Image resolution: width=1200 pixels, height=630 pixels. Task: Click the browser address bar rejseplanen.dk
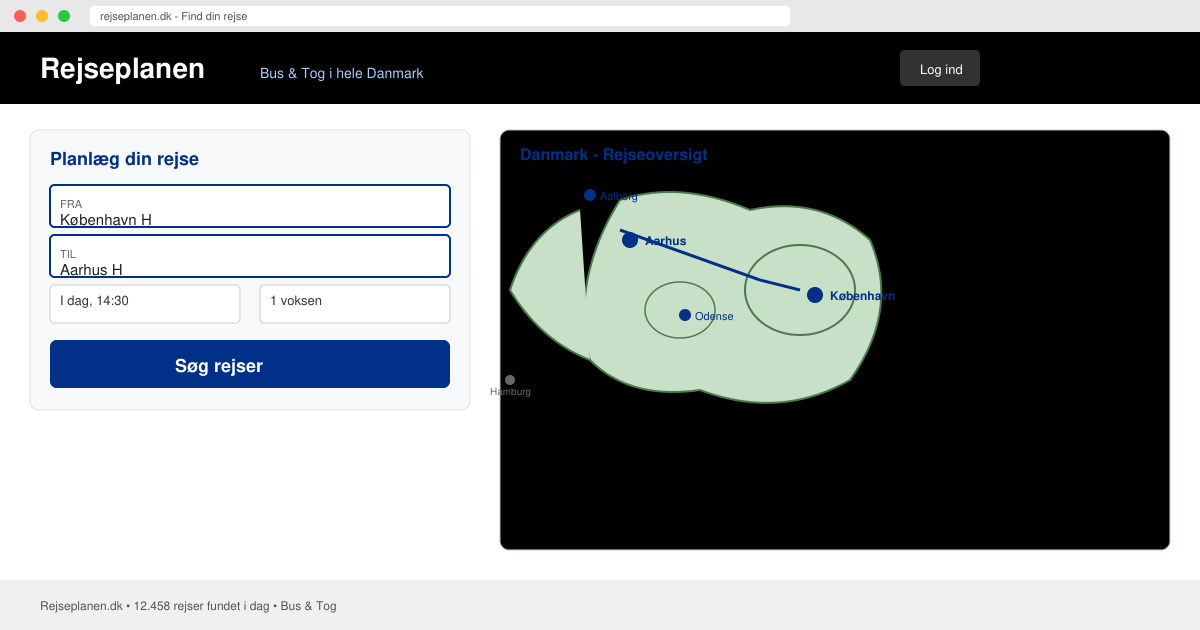[x=440, y=16]
